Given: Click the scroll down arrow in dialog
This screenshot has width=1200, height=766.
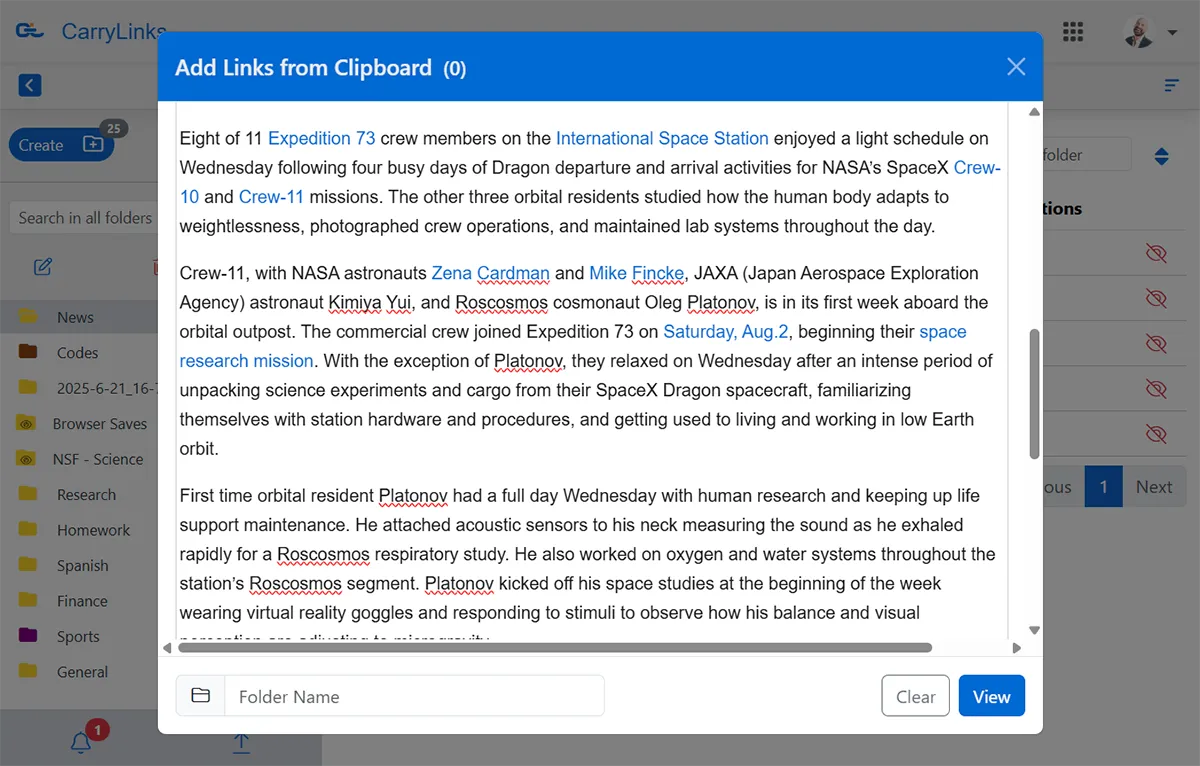Looking at the screenshot, I should point(1034,630).
